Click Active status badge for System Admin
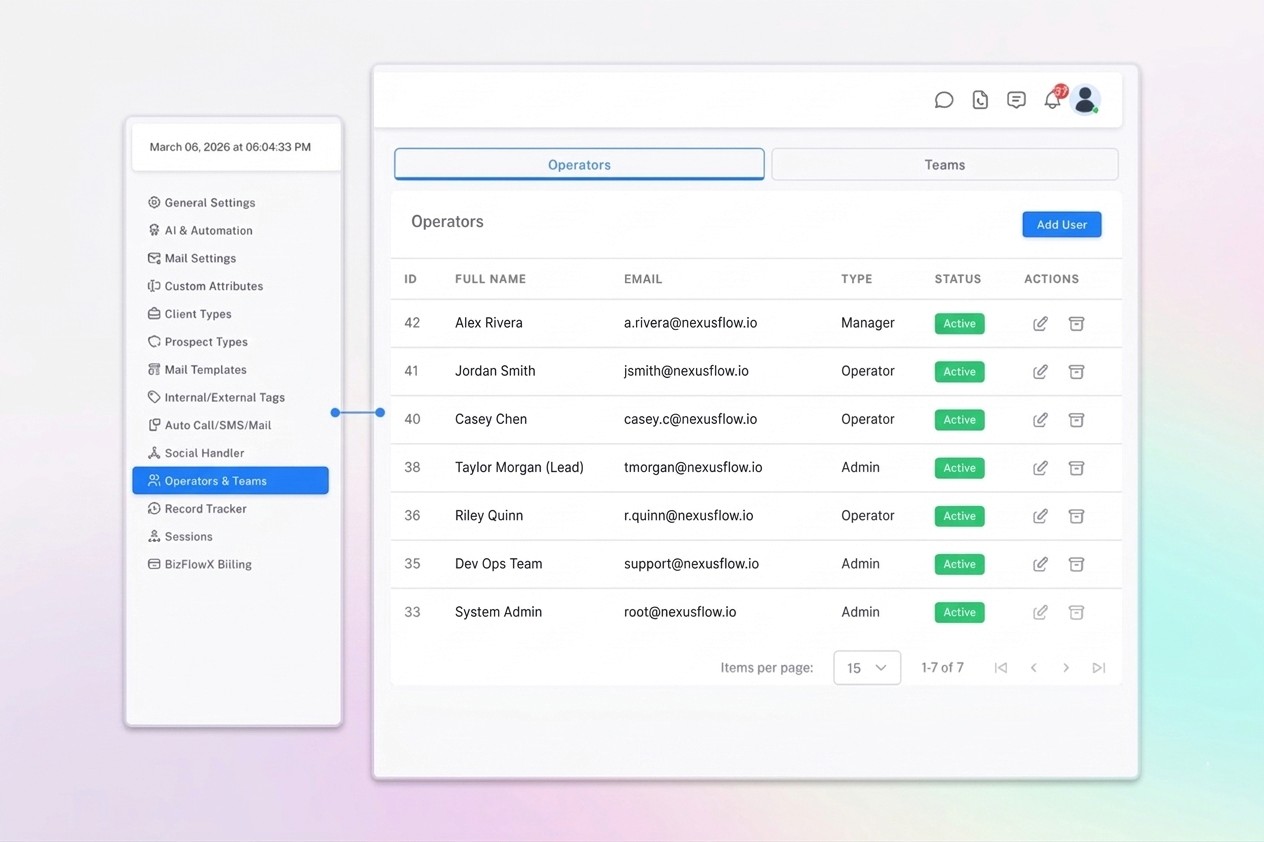Image resolution: width=1264 pixels, height=842 pixels. point(960,612)
